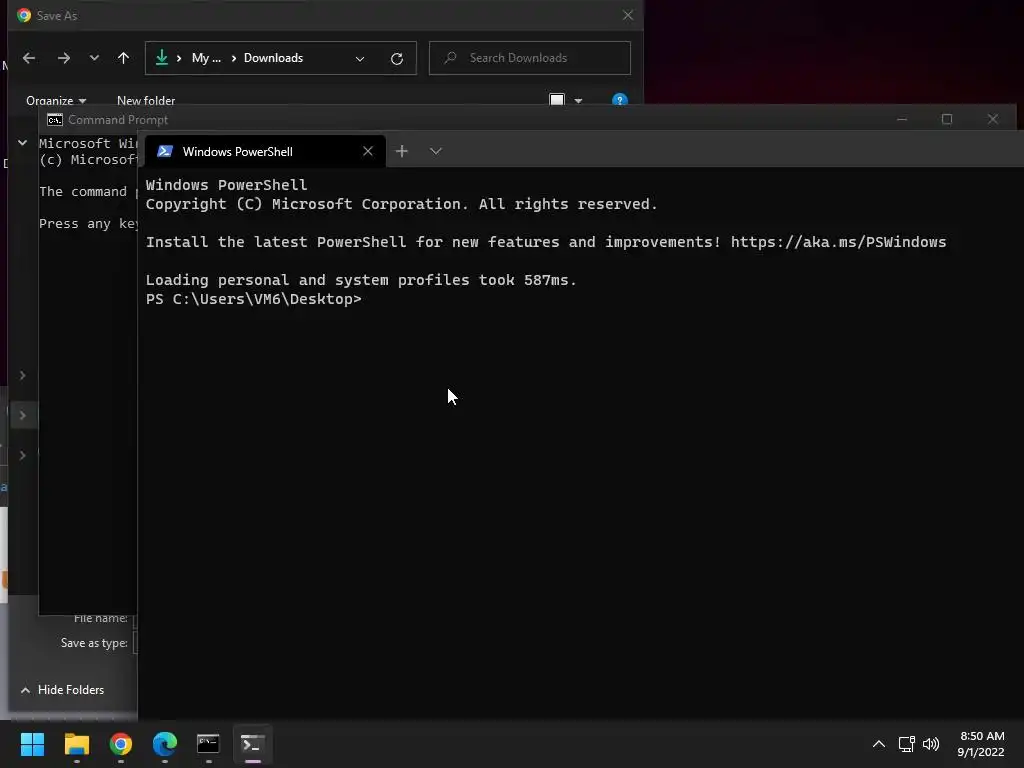
Task: Open the Organize menu
Action: coord(56,101)
